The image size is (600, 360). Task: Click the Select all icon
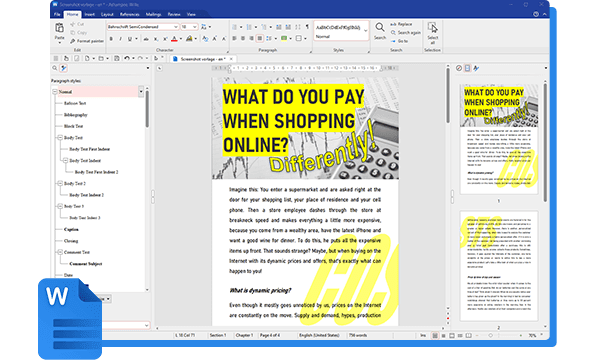[432, 28]
